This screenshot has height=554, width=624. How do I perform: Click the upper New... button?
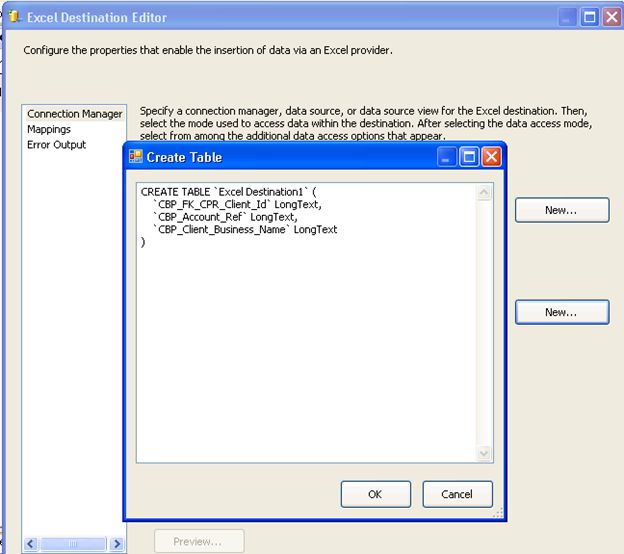pos(562,210)
